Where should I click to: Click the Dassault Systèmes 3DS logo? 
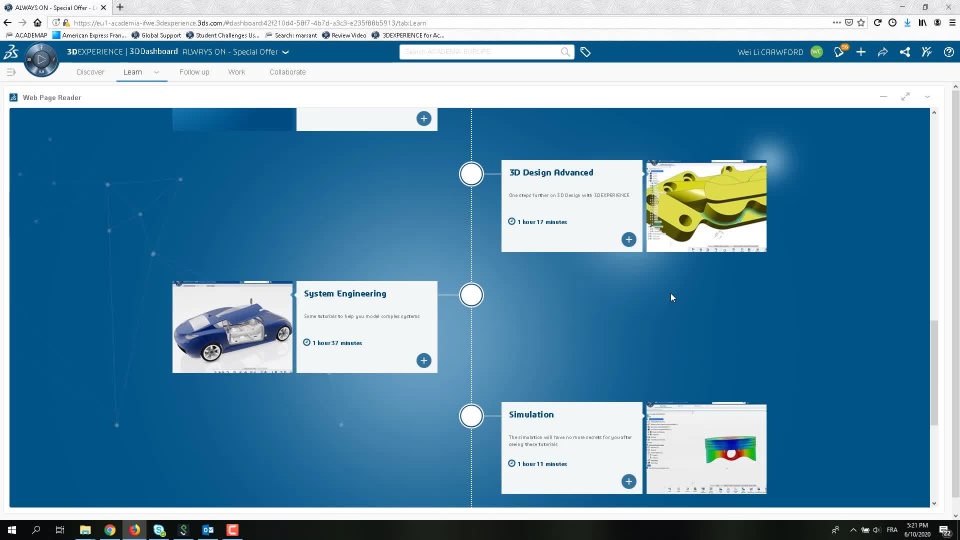point(11,52)
